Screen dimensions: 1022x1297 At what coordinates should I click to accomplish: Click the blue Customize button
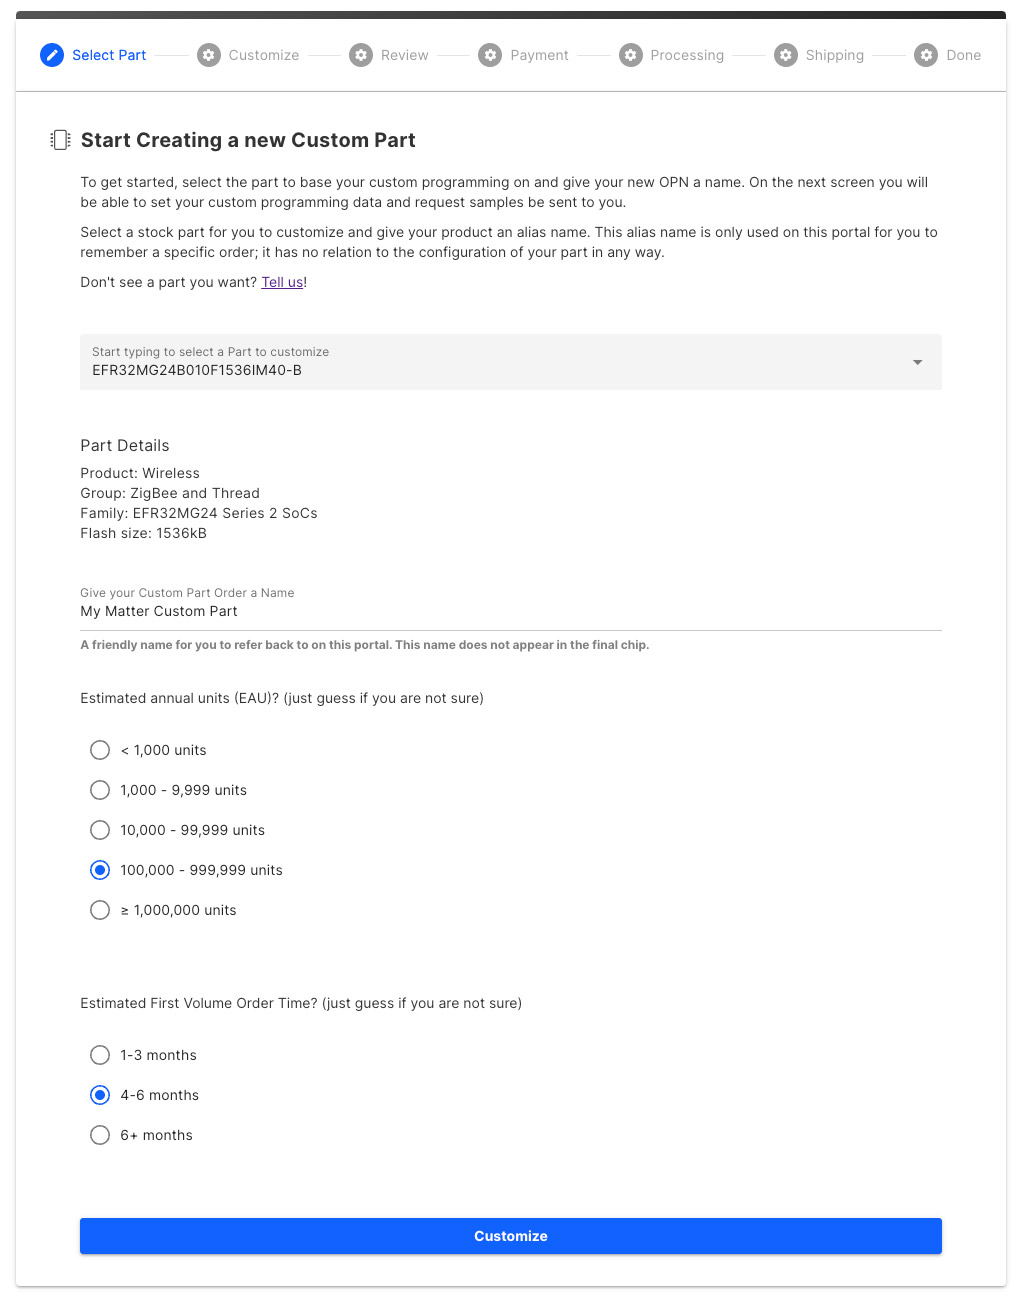[511, 1236]
